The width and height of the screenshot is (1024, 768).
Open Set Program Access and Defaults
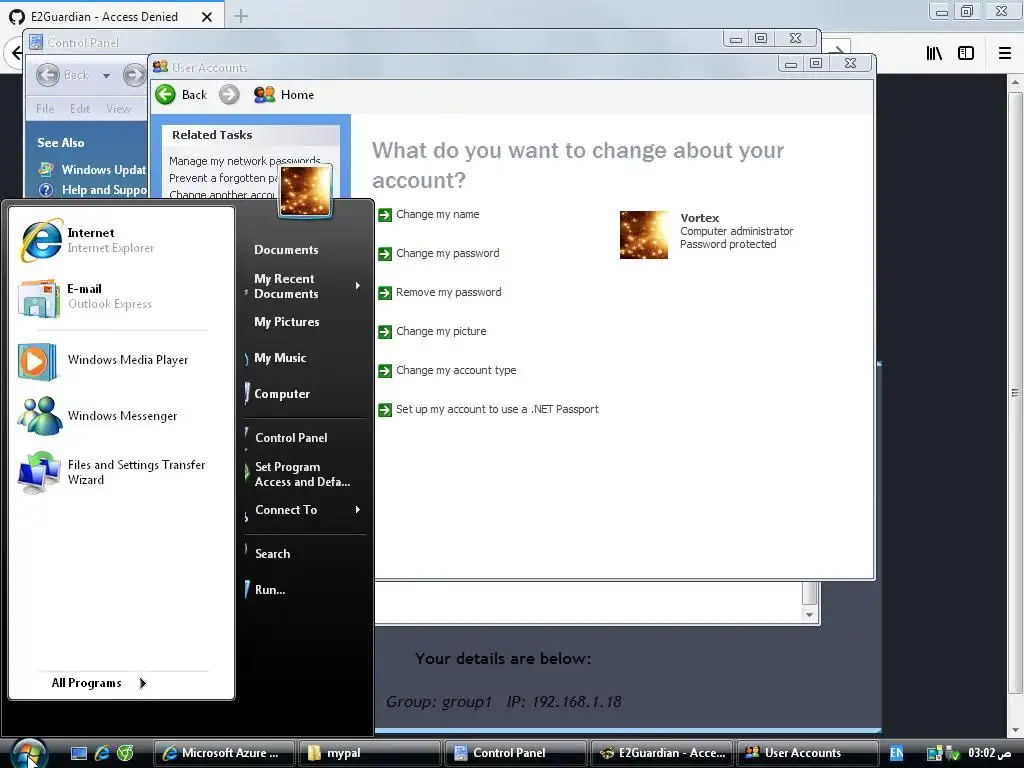tap(302, 474)
